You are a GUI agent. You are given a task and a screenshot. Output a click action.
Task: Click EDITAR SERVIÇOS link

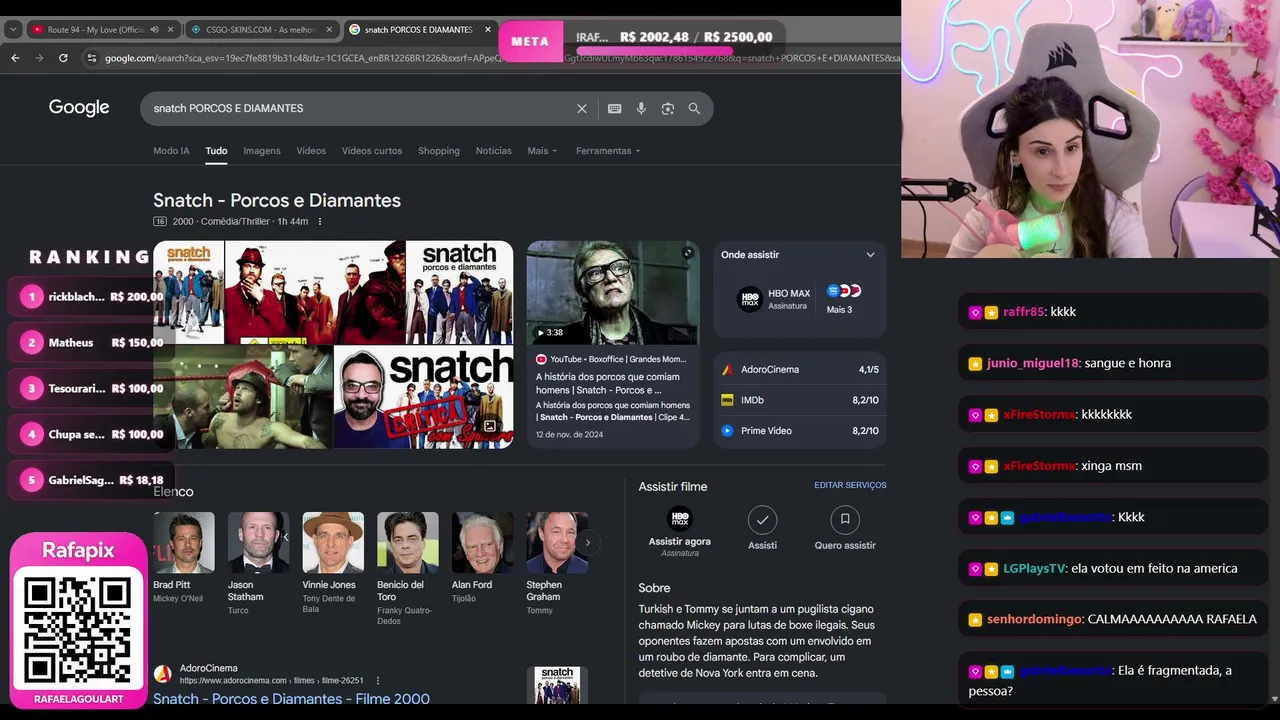pos(850,485)
